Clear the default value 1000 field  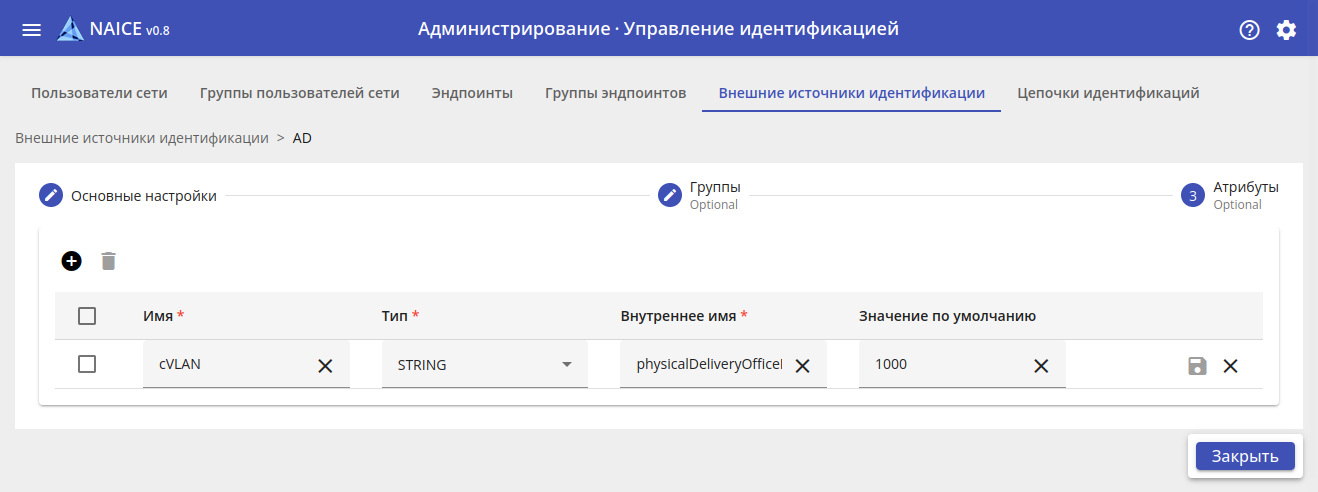pos(1041,366)
